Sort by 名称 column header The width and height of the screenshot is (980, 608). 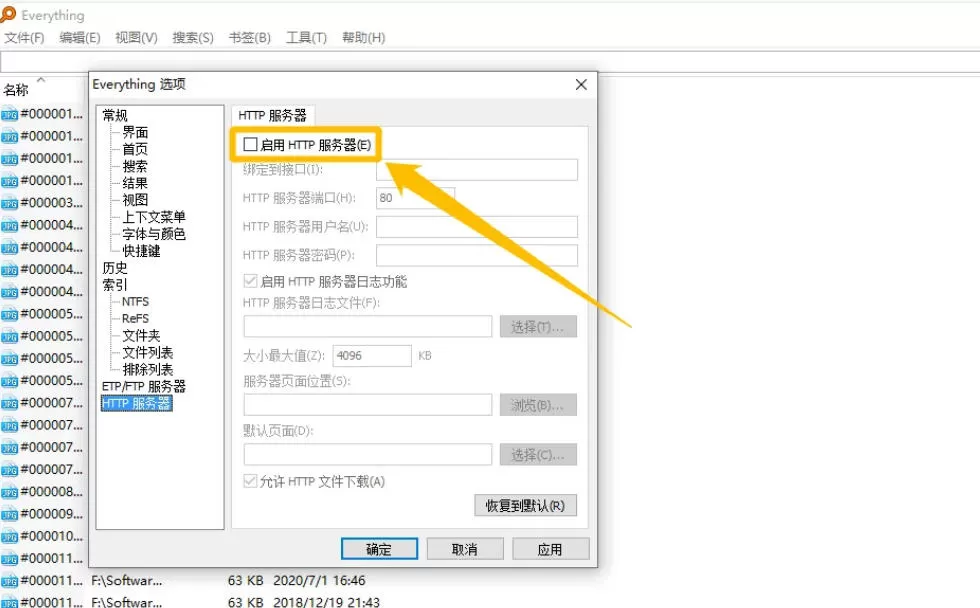[16, 90]
